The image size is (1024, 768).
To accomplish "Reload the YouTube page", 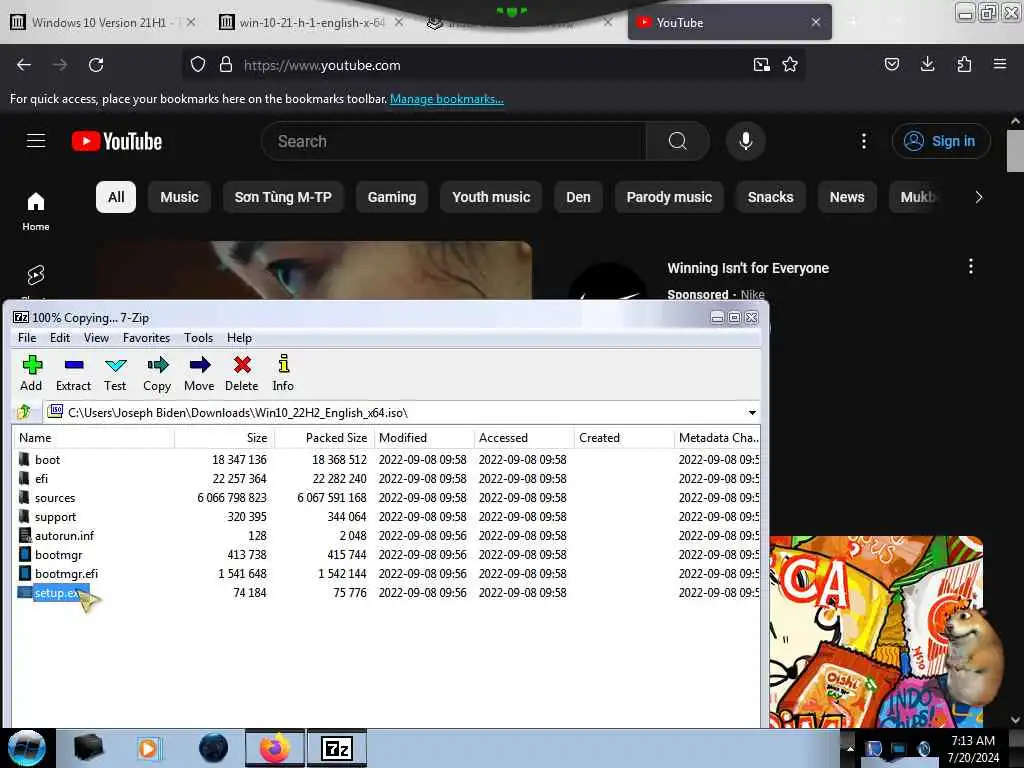I will pyautogui.click(x=96, y=65).
